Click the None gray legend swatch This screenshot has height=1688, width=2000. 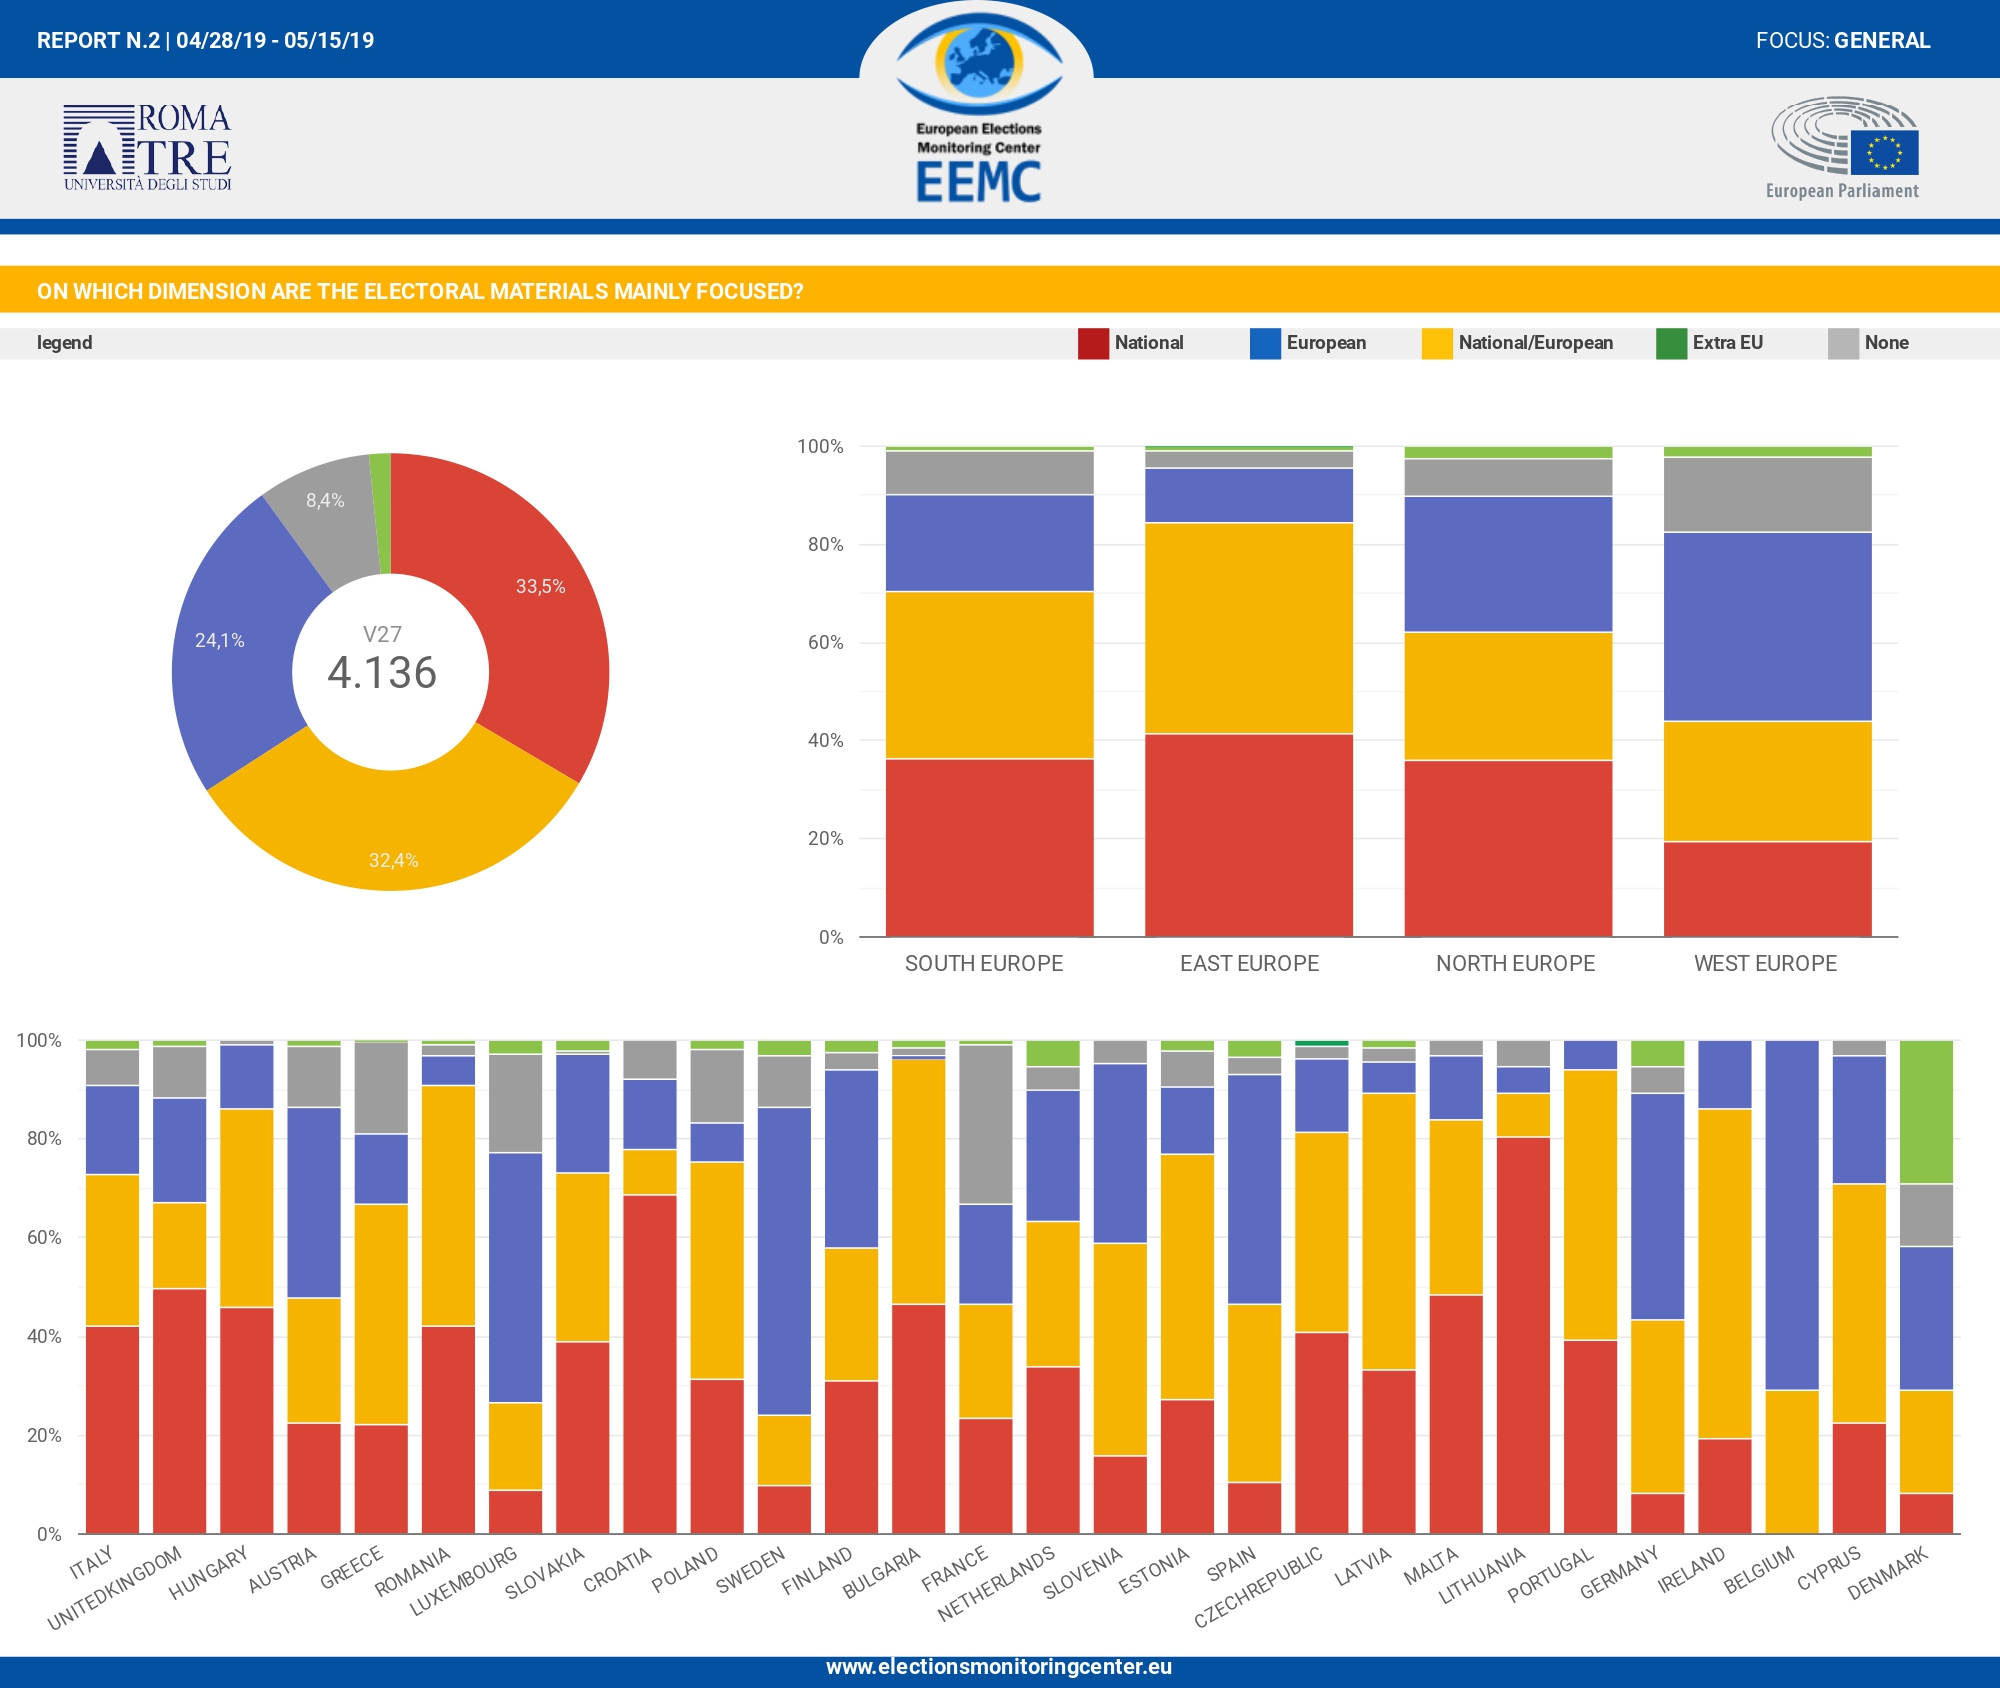1843,343
